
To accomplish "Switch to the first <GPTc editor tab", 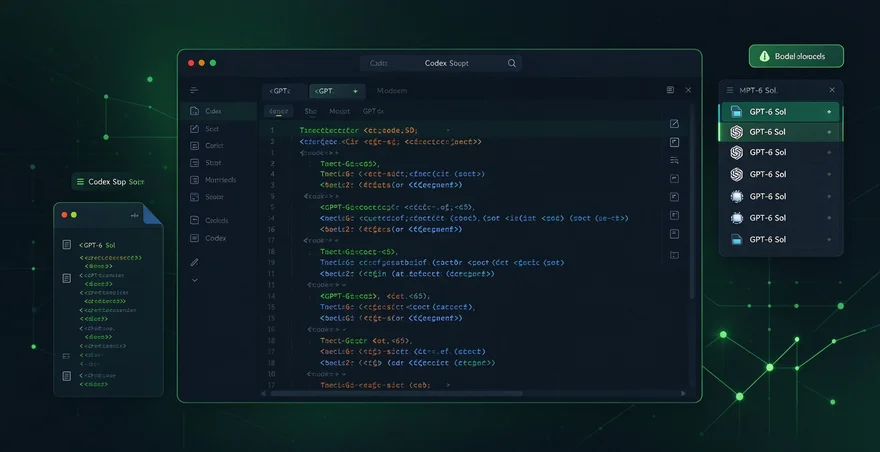I will click(x=284, y=91).
